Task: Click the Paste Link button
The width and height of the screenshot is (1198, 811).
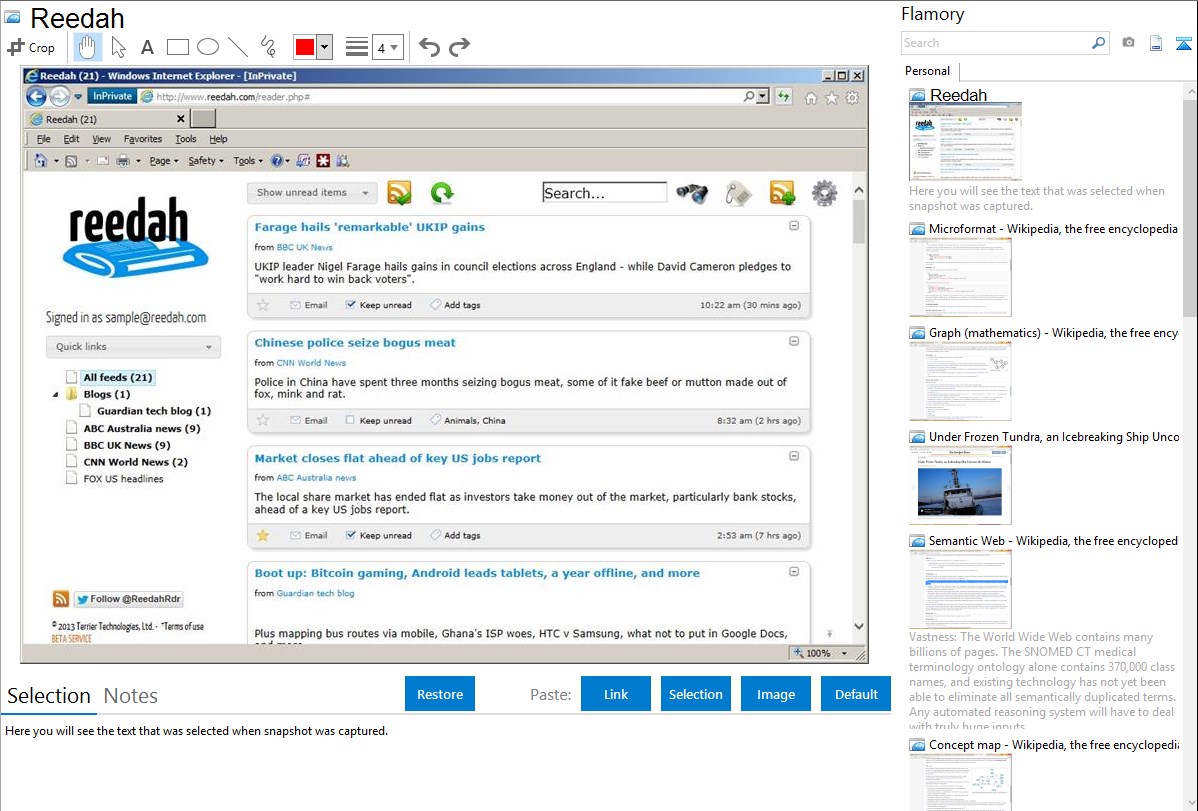Action: click(616, 694)
